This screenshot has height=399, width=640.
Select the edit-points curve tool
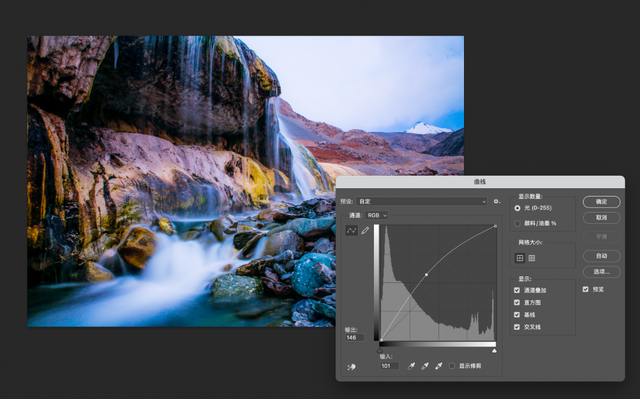pos(351,231)
